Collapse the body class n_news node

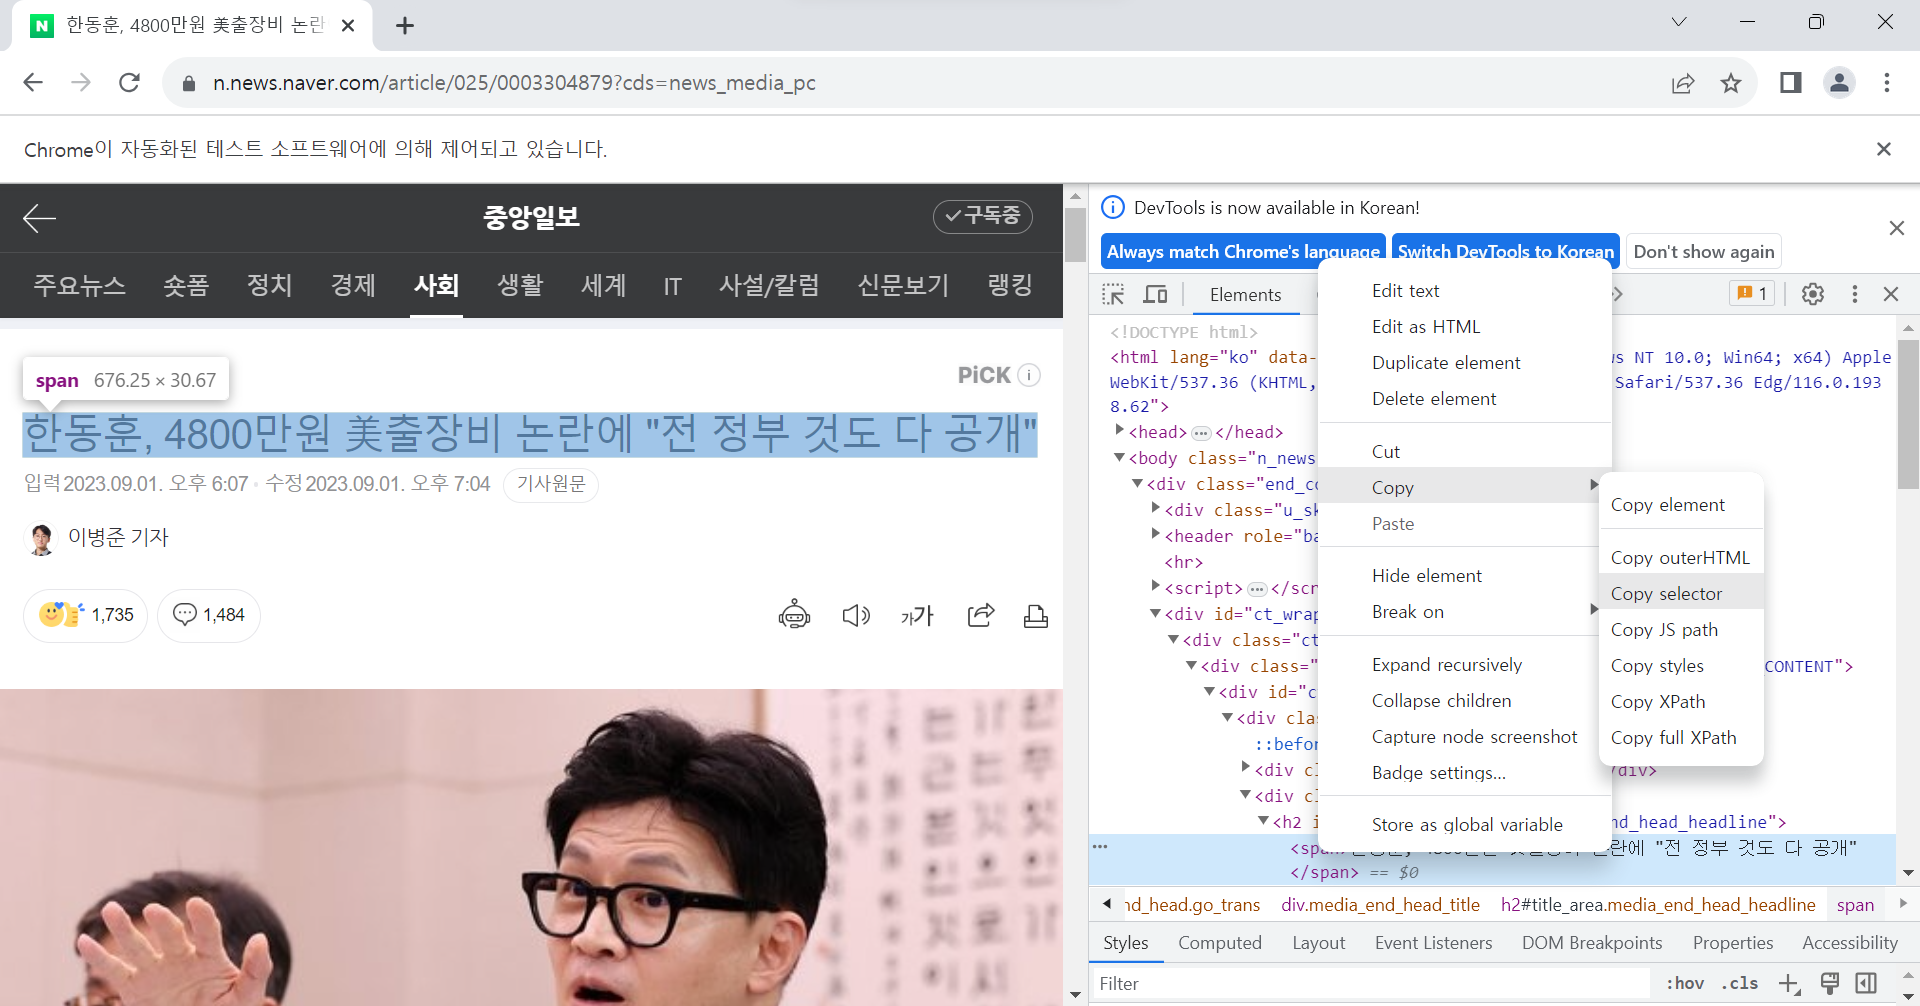coord(1120,457)
